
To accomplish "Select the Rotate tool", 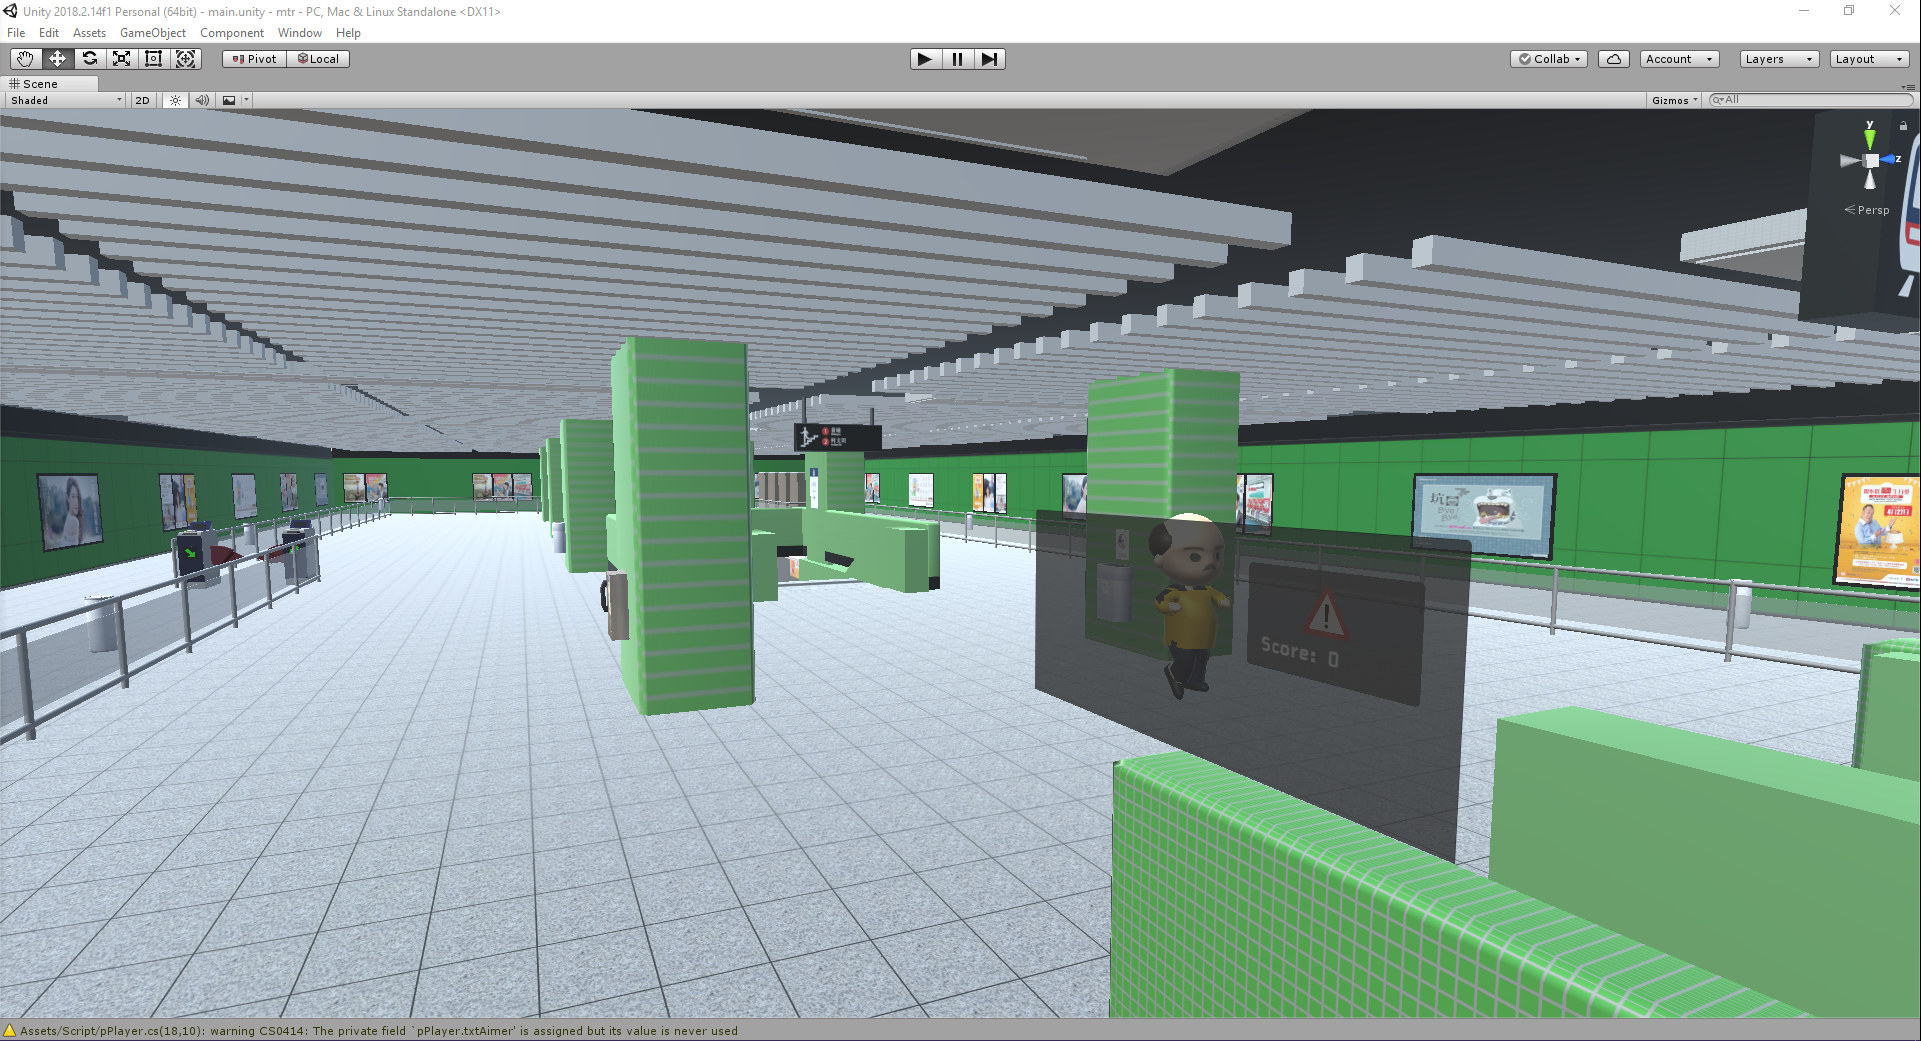I will tap(90, 59).
